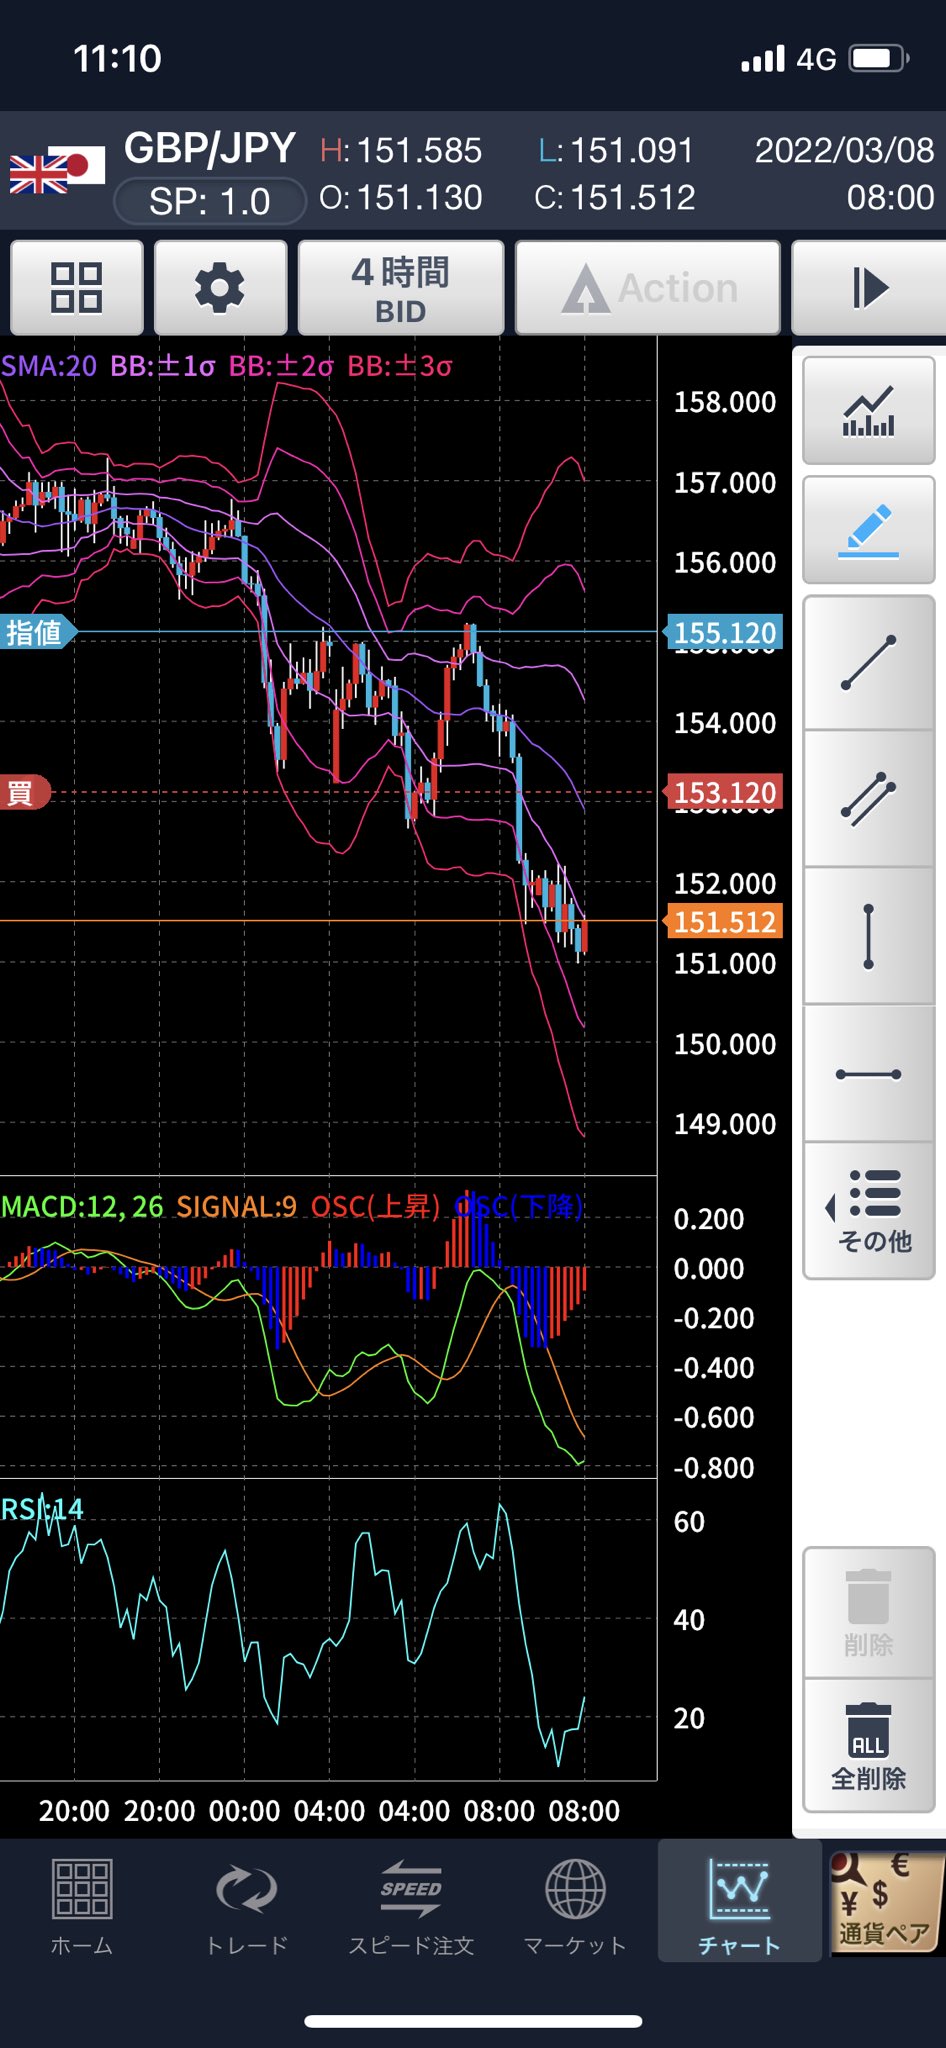The image size is (946, 2048).
Task: Tap the 155.120 limit price label
Action: pos(724,632)
